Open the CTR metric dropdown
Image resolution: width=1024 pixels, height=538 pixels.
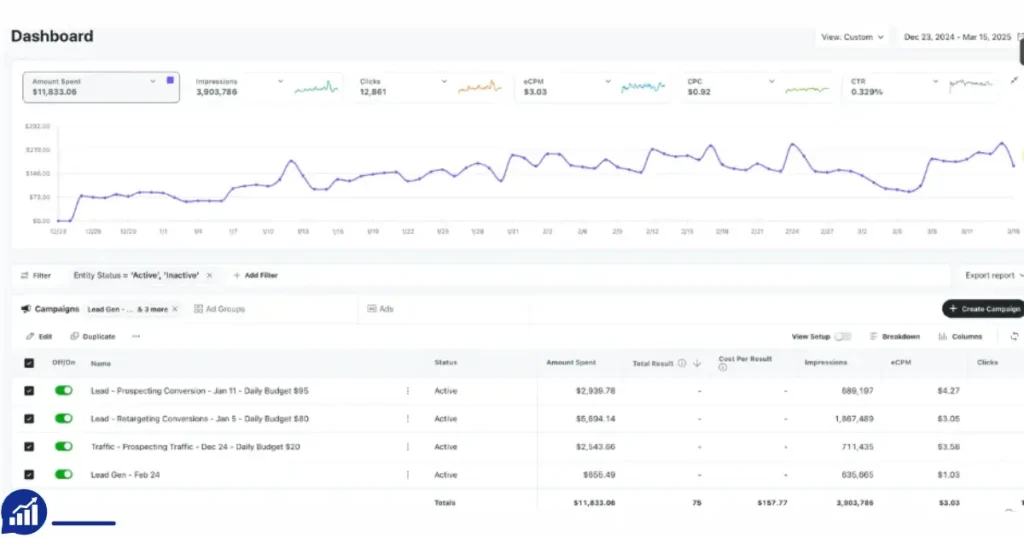click(x=935, y=82)
